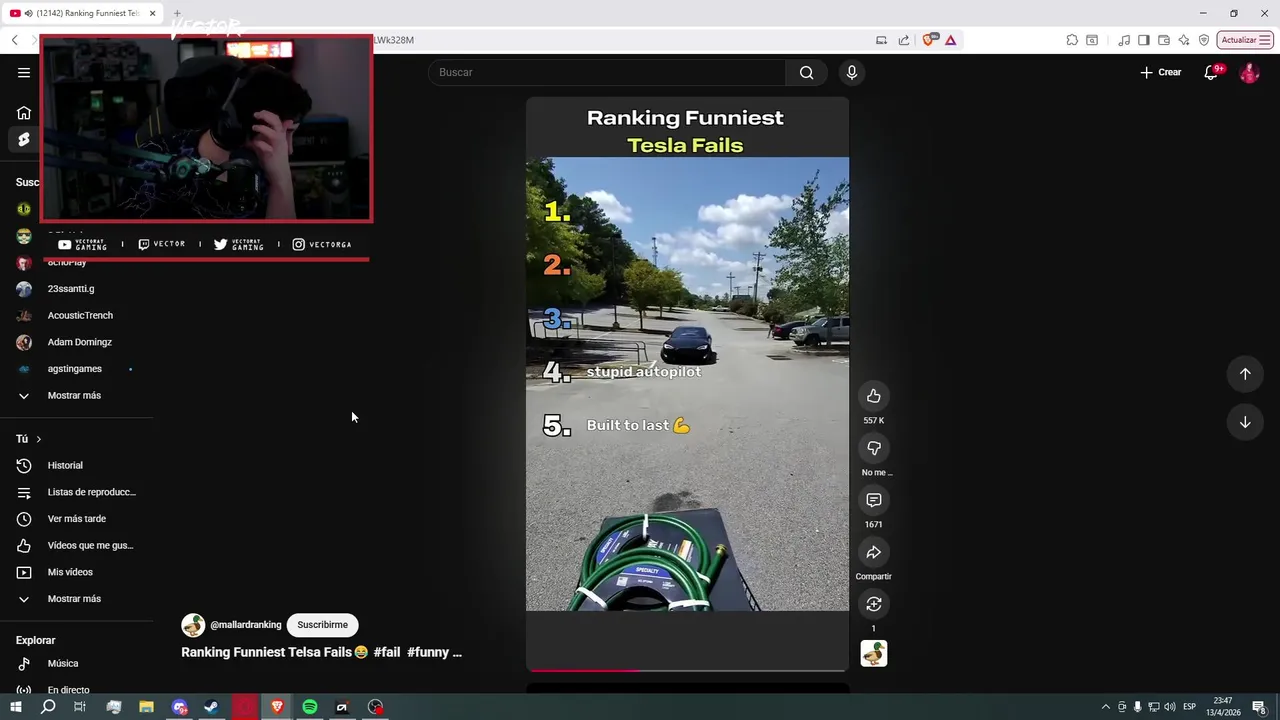Share page from address bar icon

coord(904,40)
